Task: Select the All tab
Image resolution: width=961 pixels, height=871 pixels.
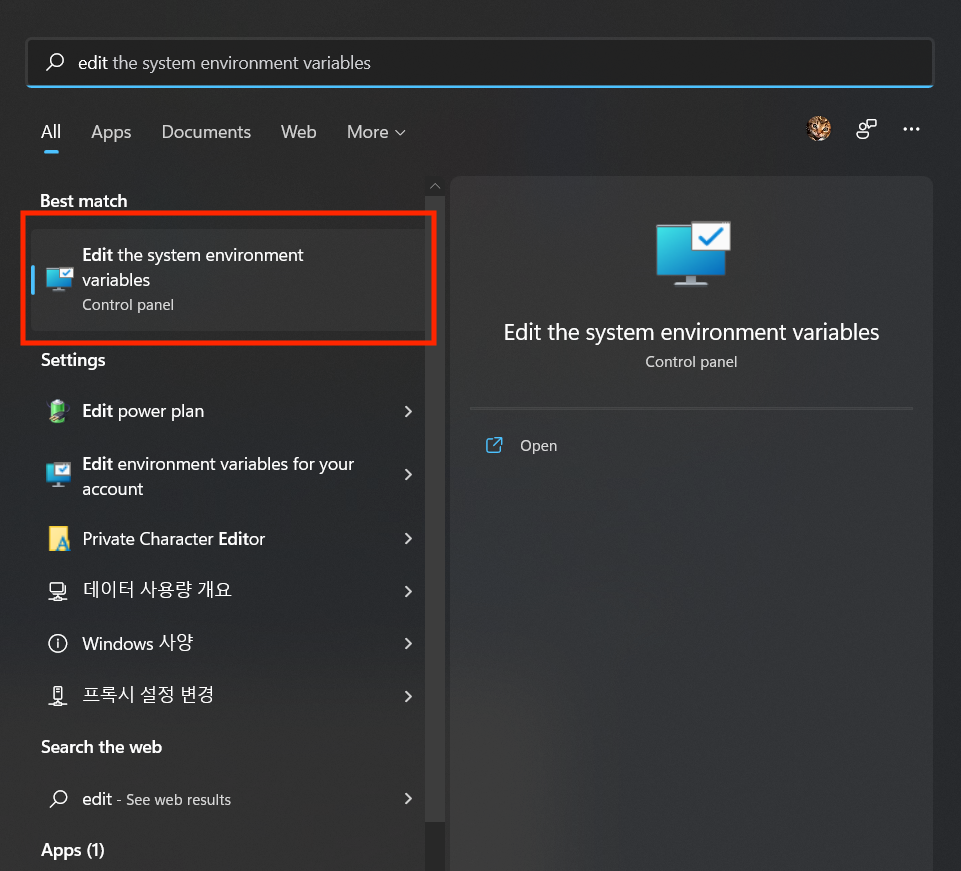Action: [x=51, y=132]
